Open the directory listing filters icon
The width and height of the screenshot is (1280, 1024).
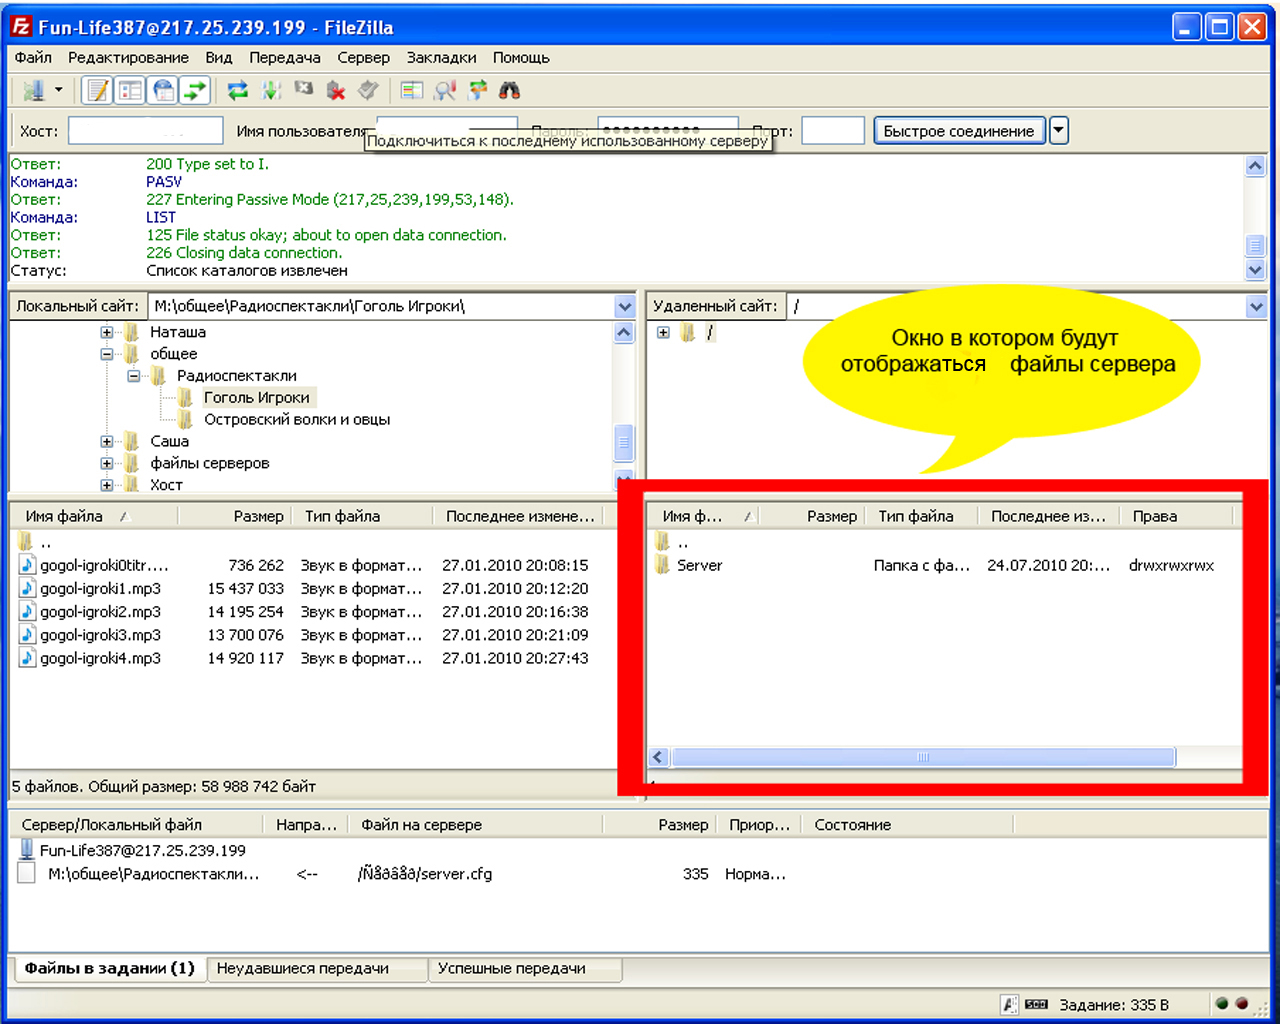pyautogui.click(x=412, y=91)
